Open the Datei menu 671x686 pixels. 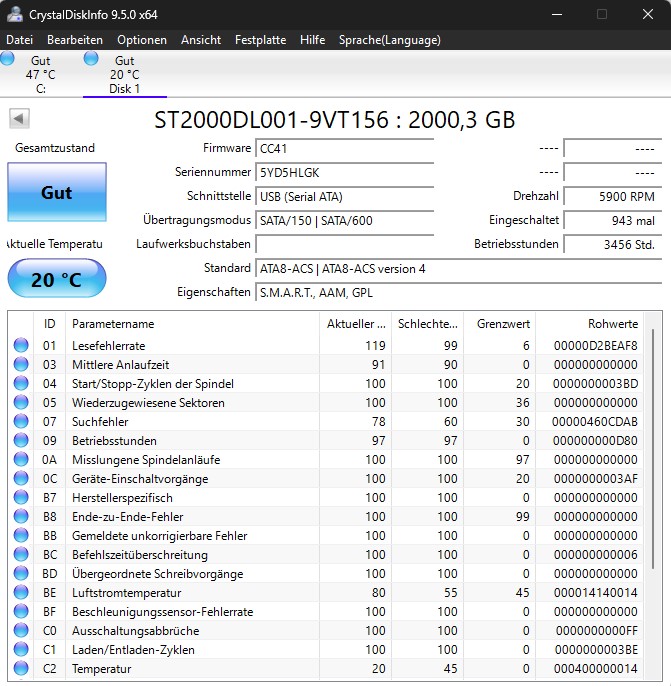click(20, 40)
